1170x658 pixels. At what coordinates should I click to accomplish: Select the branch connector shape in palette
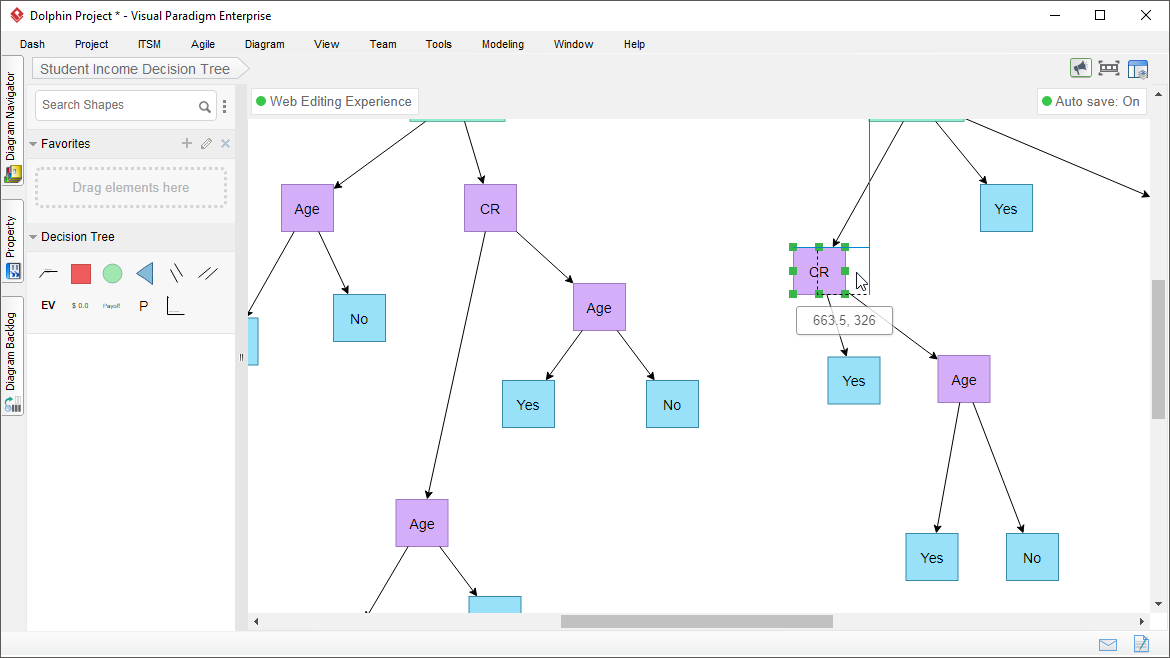click(49, 274)
